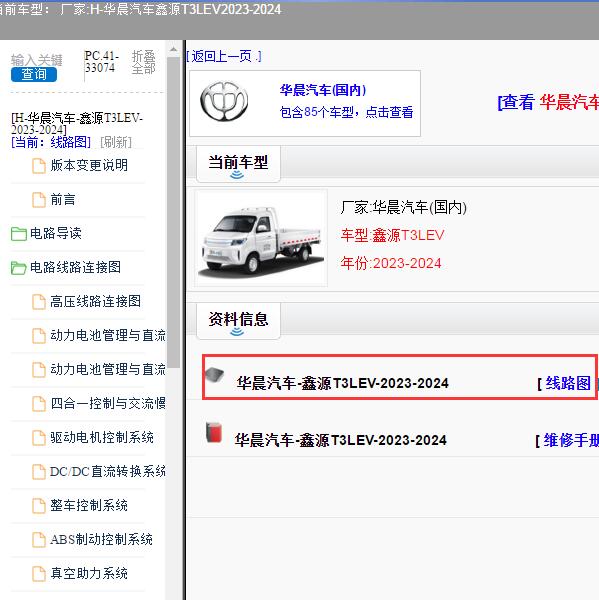Viewport: 599px width, 600px height.
Task: Click the 厂家:华晨汽车(国内) text
Action: point(403,207)
